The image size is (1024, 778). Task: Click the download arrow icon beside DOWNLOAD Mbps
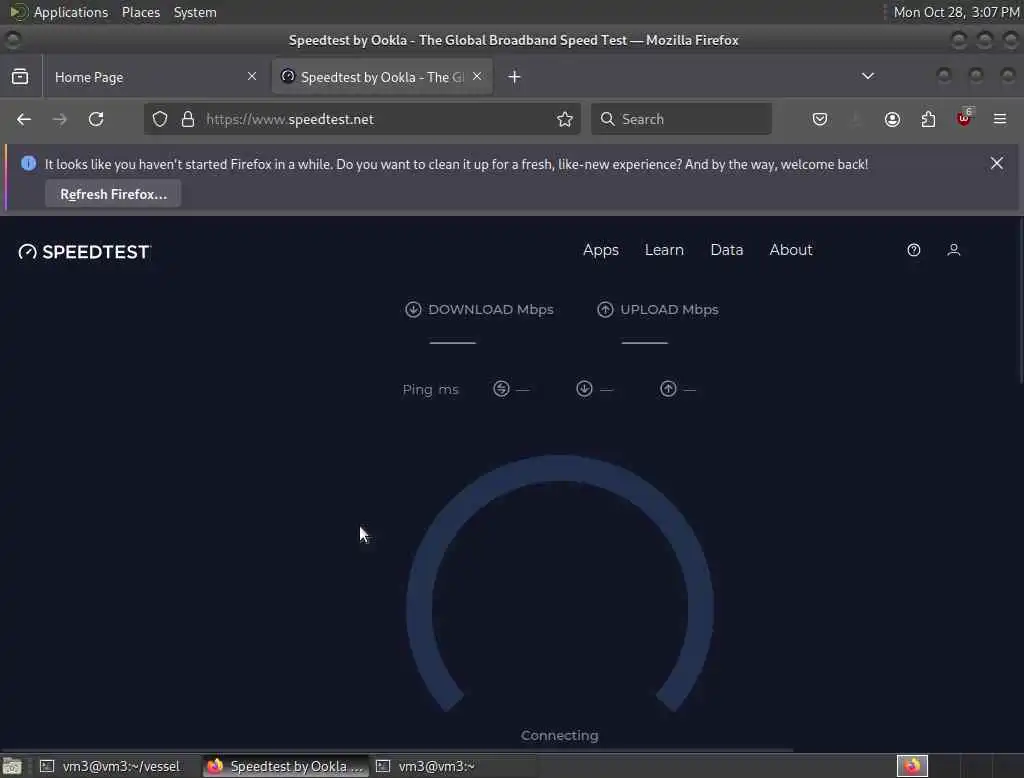[x=413, y=310]
